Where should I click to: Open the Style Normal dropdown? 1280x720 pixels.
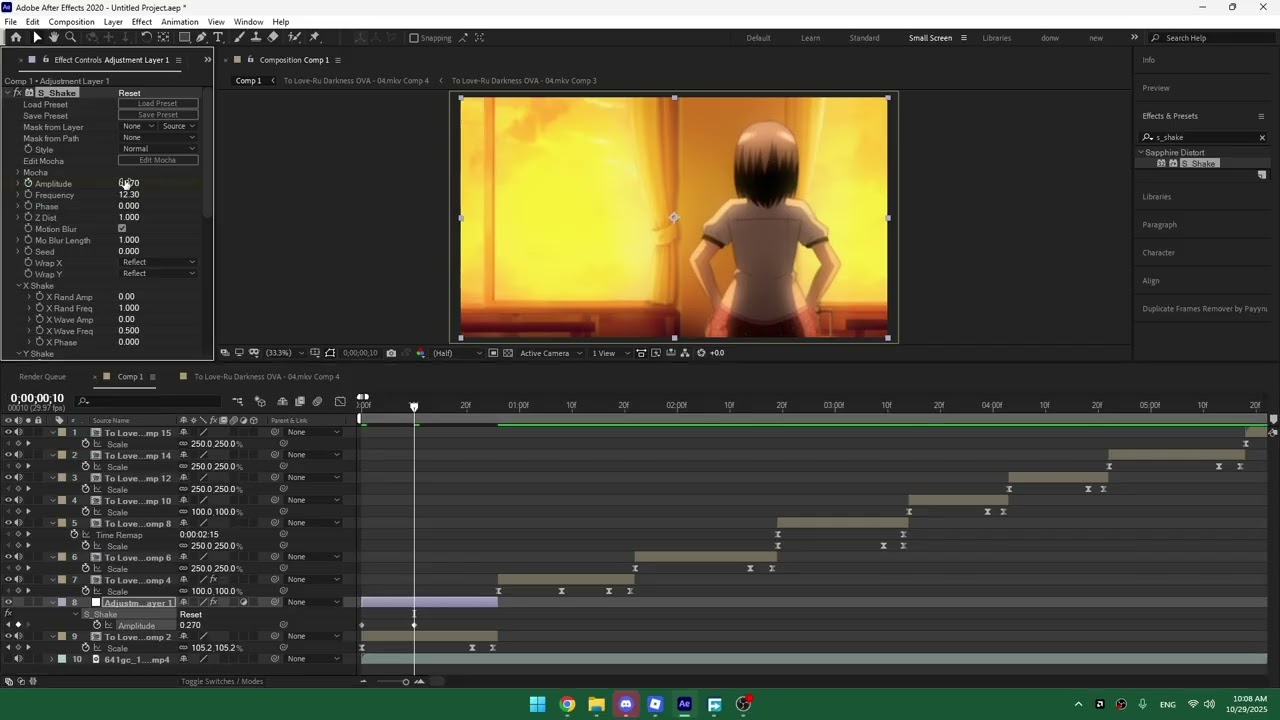point(159,149)
